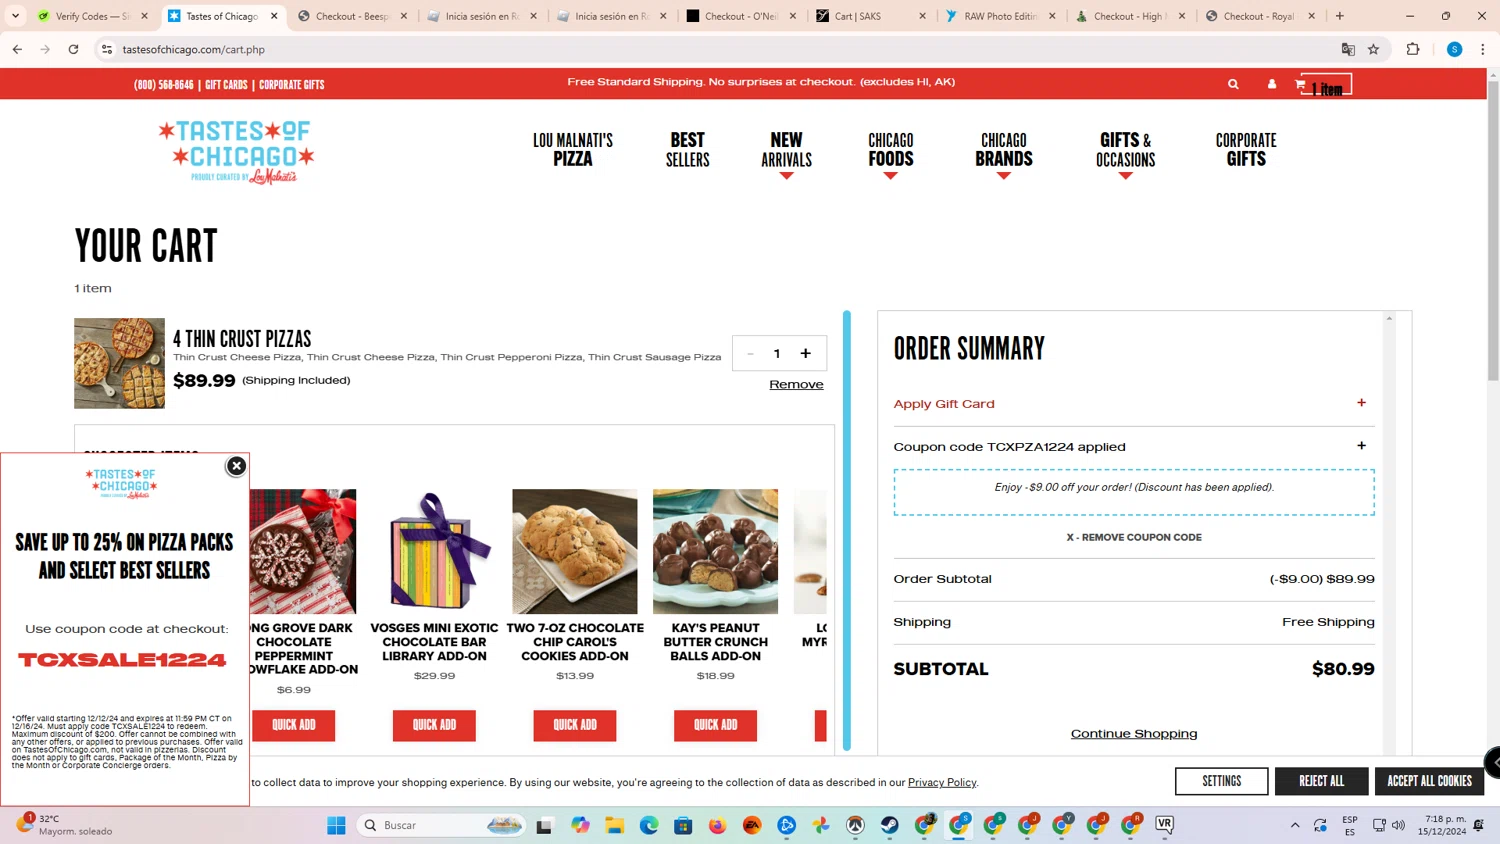1500x844 pixels.
Task: Reject all cookies
Action: 1321,781
